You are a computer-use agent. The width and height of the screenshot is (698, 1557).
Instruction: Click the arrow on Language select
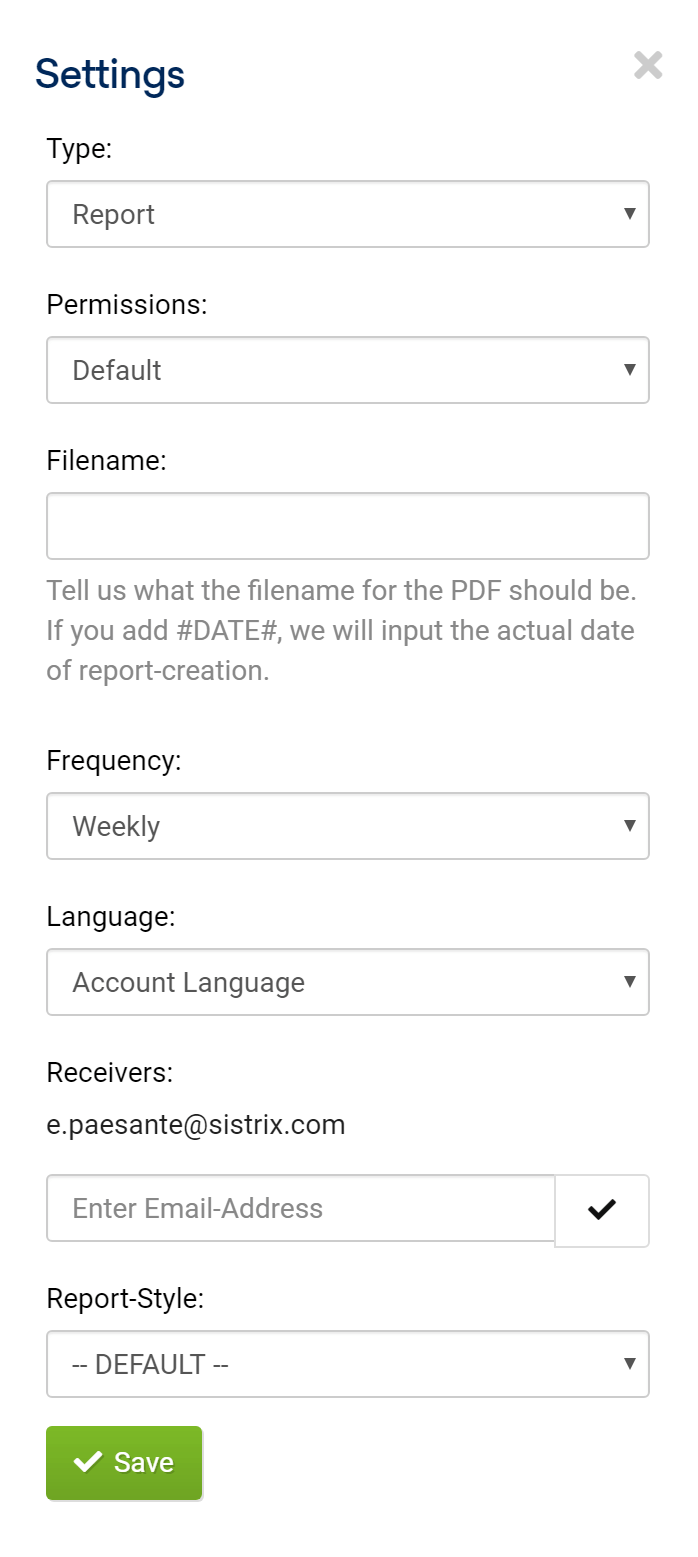630,981
